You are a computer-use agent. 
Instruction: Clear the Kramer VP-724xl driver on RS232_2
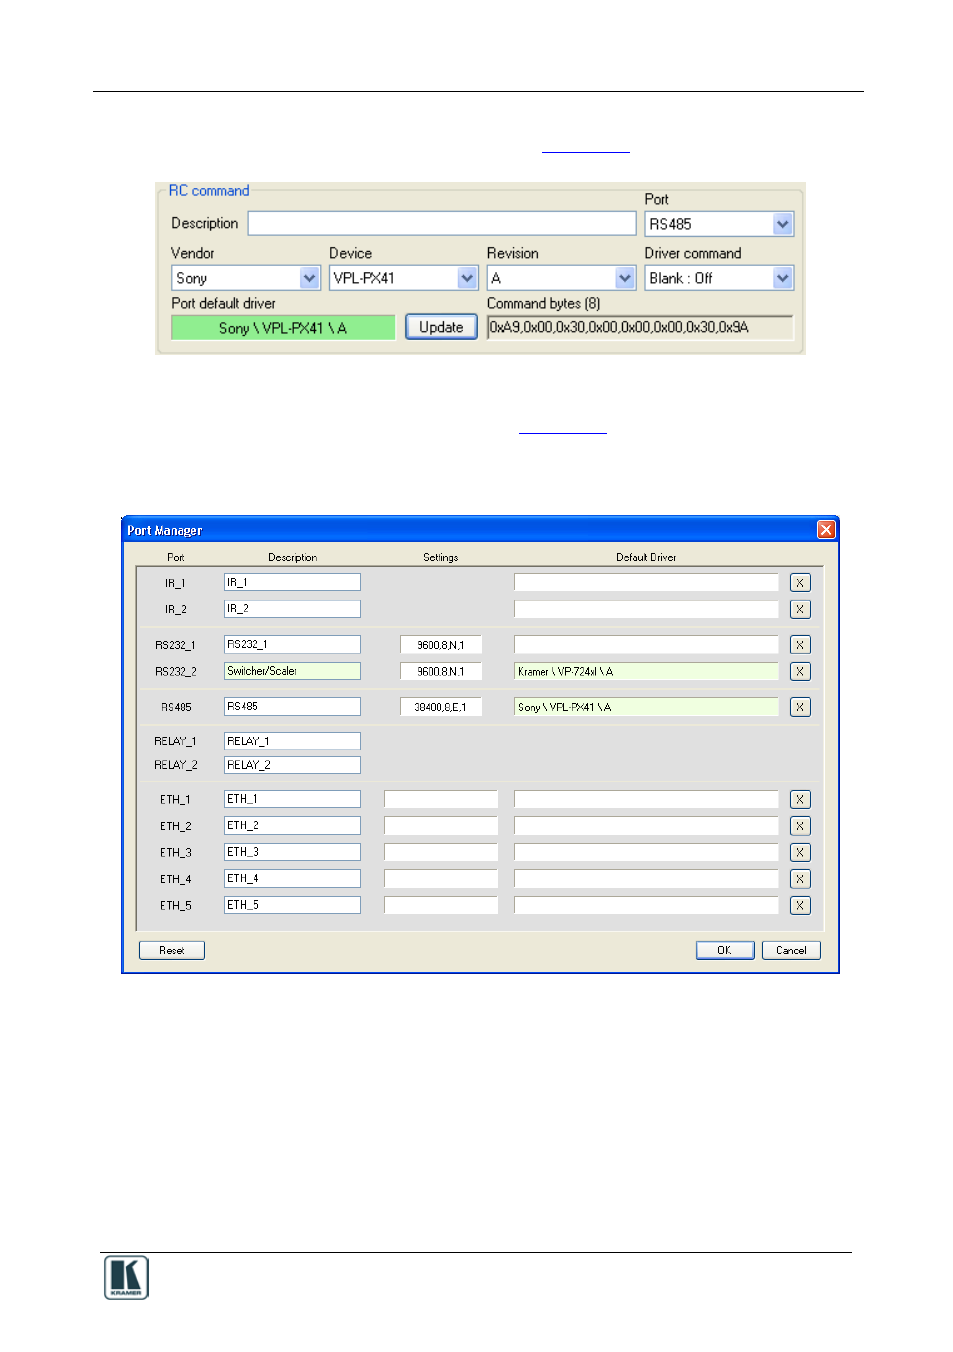coord(800,672)
